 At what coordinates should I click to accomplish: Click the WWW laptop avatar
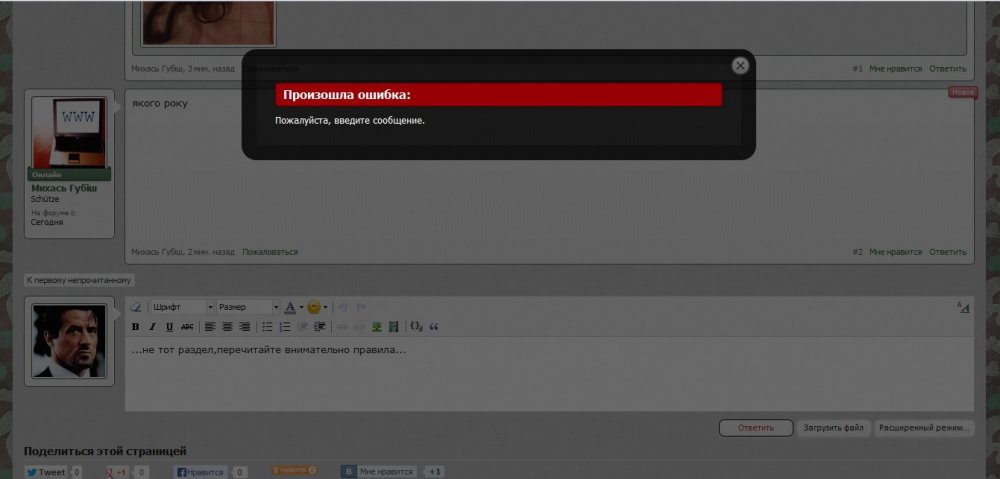click(69, 133)
